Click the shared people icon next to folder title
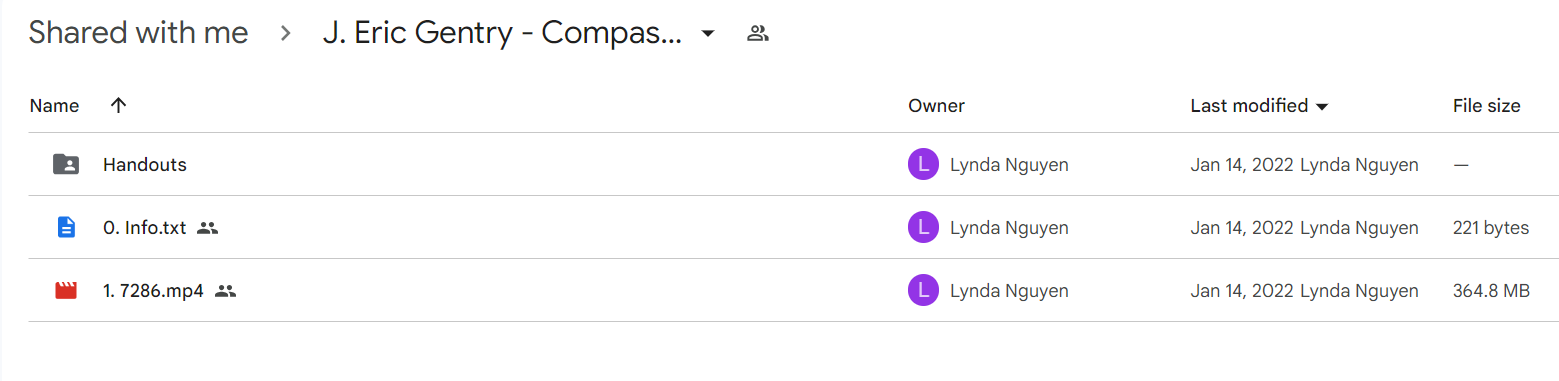1559x381 pixels. tap(758, 34)
